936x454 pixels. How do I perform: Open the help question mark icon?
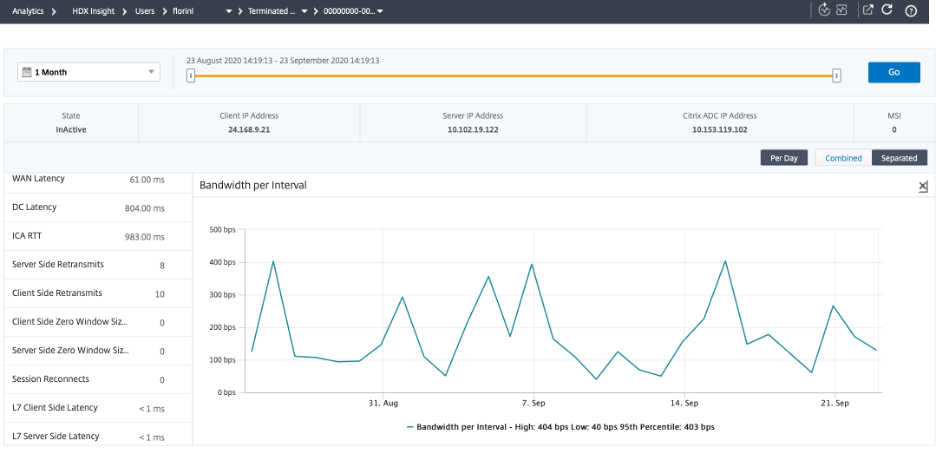[911, 10]
